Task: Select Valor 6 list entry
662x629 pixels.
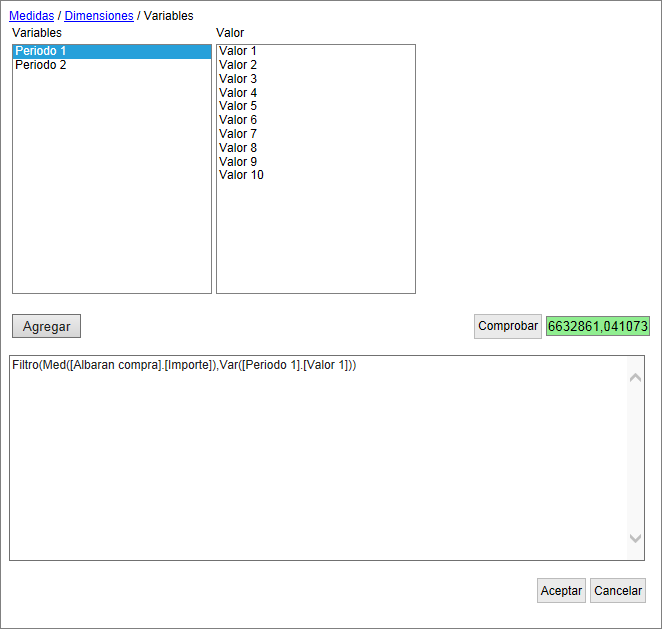Action: (238, 120)
